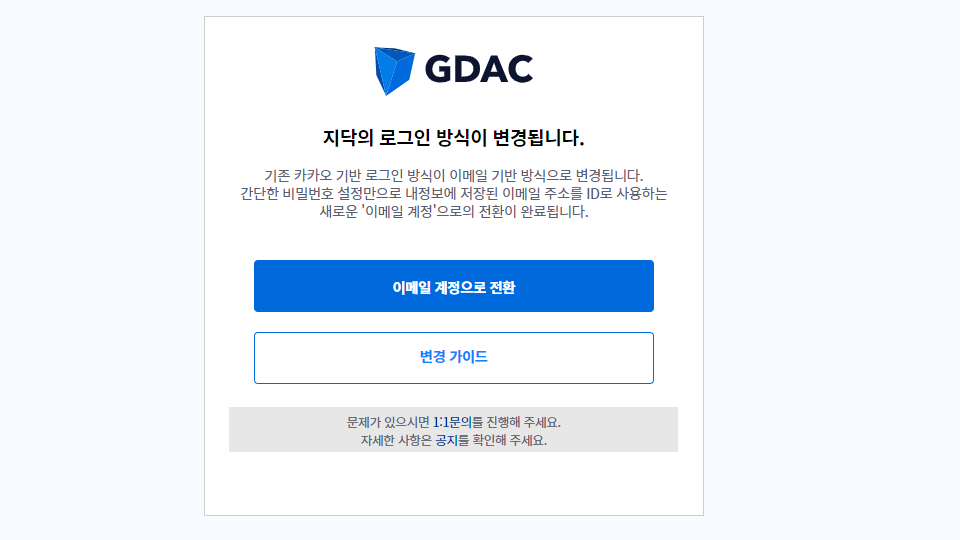Click the empty white area below the gray notice
This screenshot has width=960, height=540.
click(x=454, y=484)
